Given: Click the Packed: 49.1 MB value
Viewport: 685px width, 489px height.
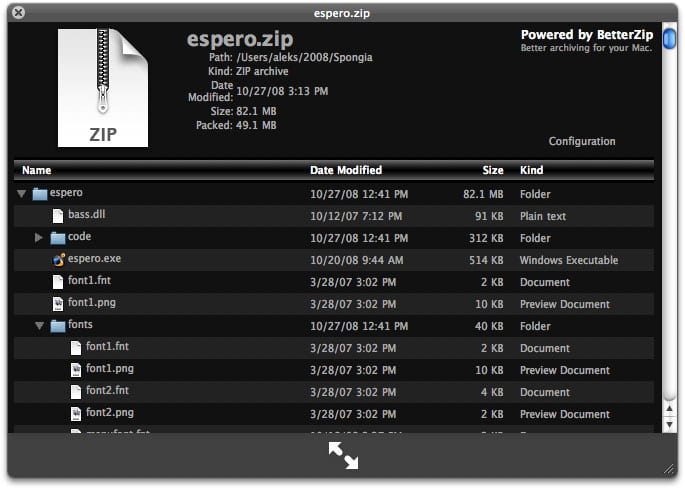Looking at the screenshot, I should [x=256, y=125].
